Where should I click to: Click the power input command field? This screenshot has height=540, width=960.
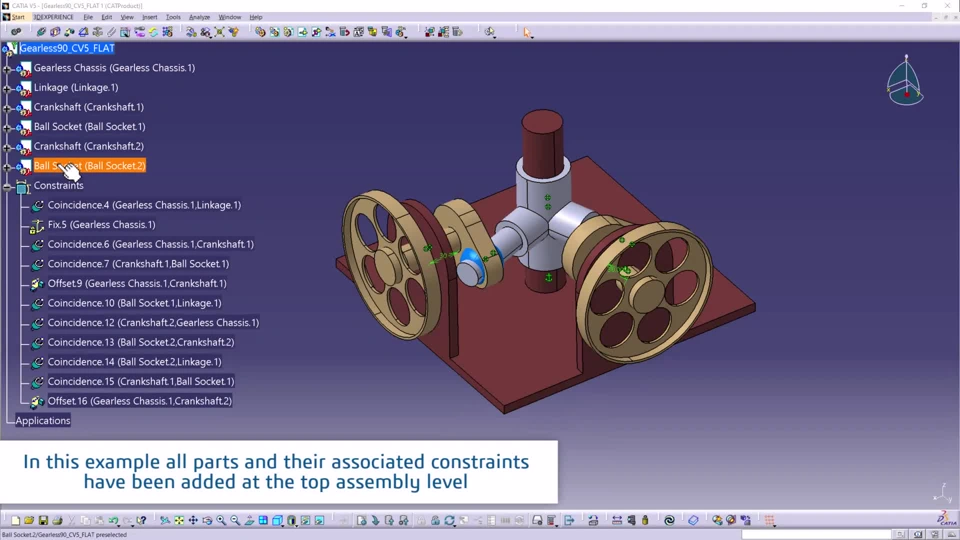817,534
